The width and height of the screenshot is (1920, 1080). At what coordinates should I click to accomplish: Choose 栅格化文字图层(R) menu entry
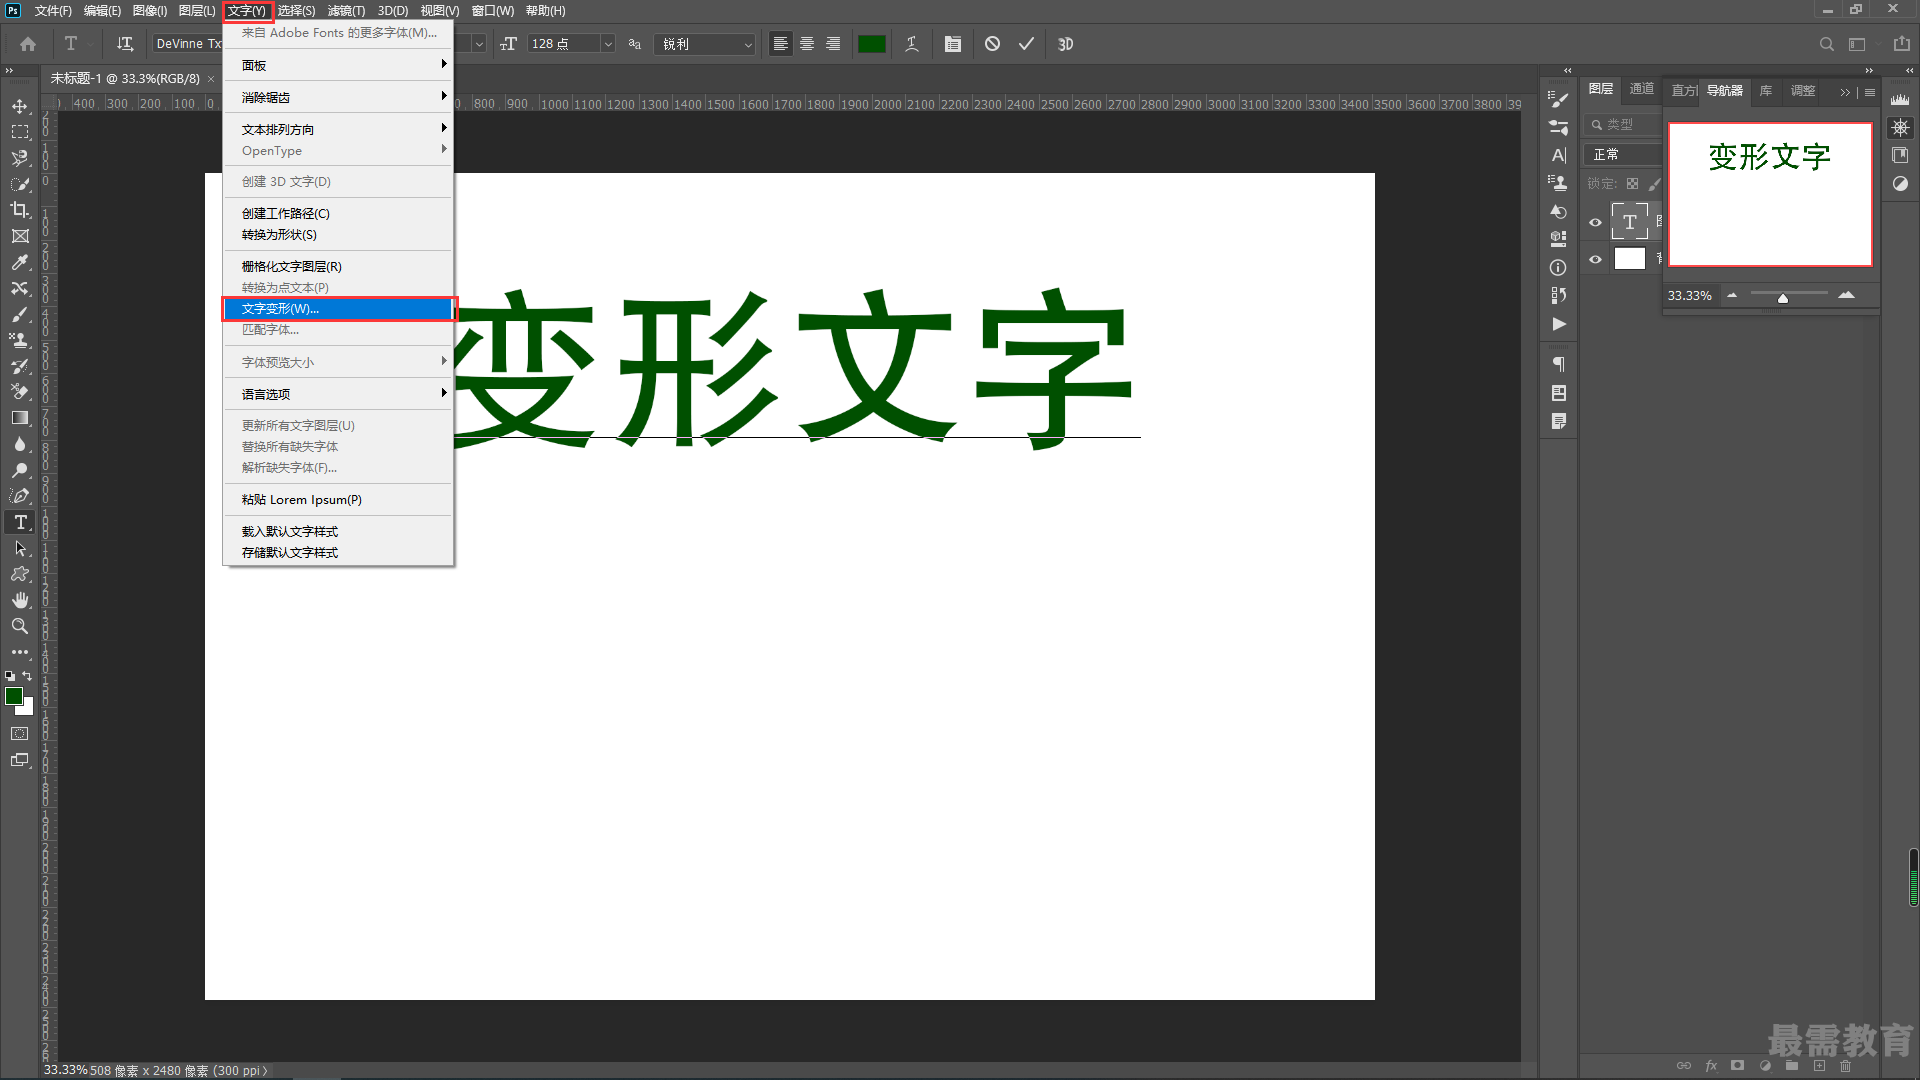click(338, 266)
